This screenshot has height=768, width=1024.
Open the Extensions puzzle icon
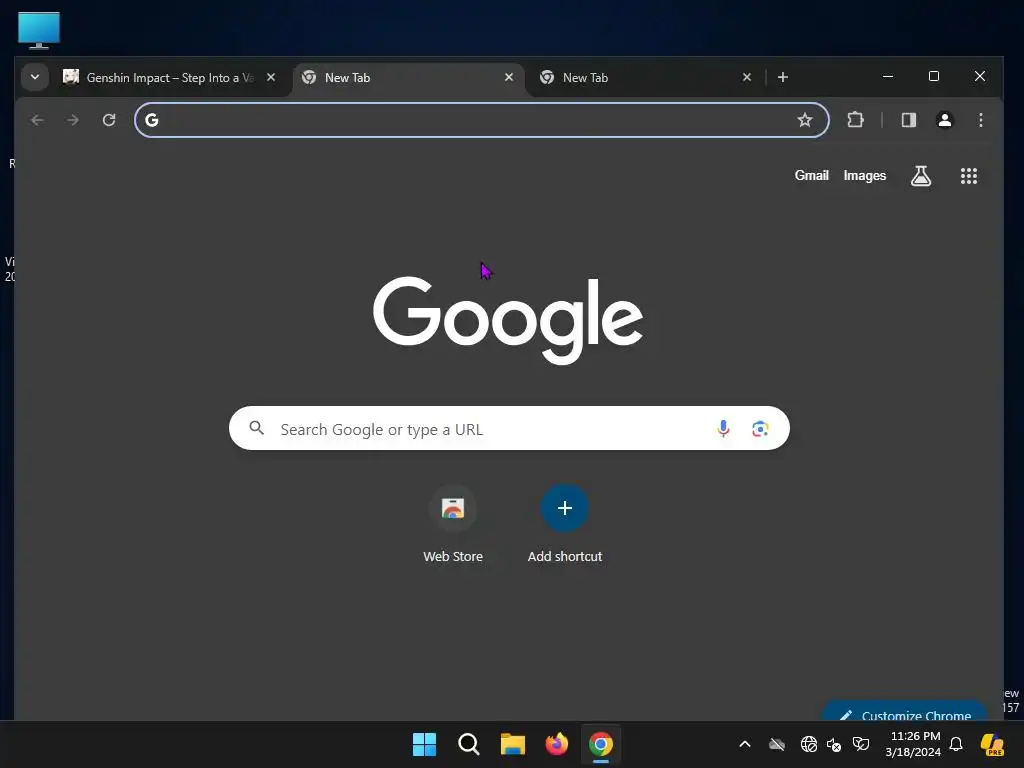[x=855, y=120]
